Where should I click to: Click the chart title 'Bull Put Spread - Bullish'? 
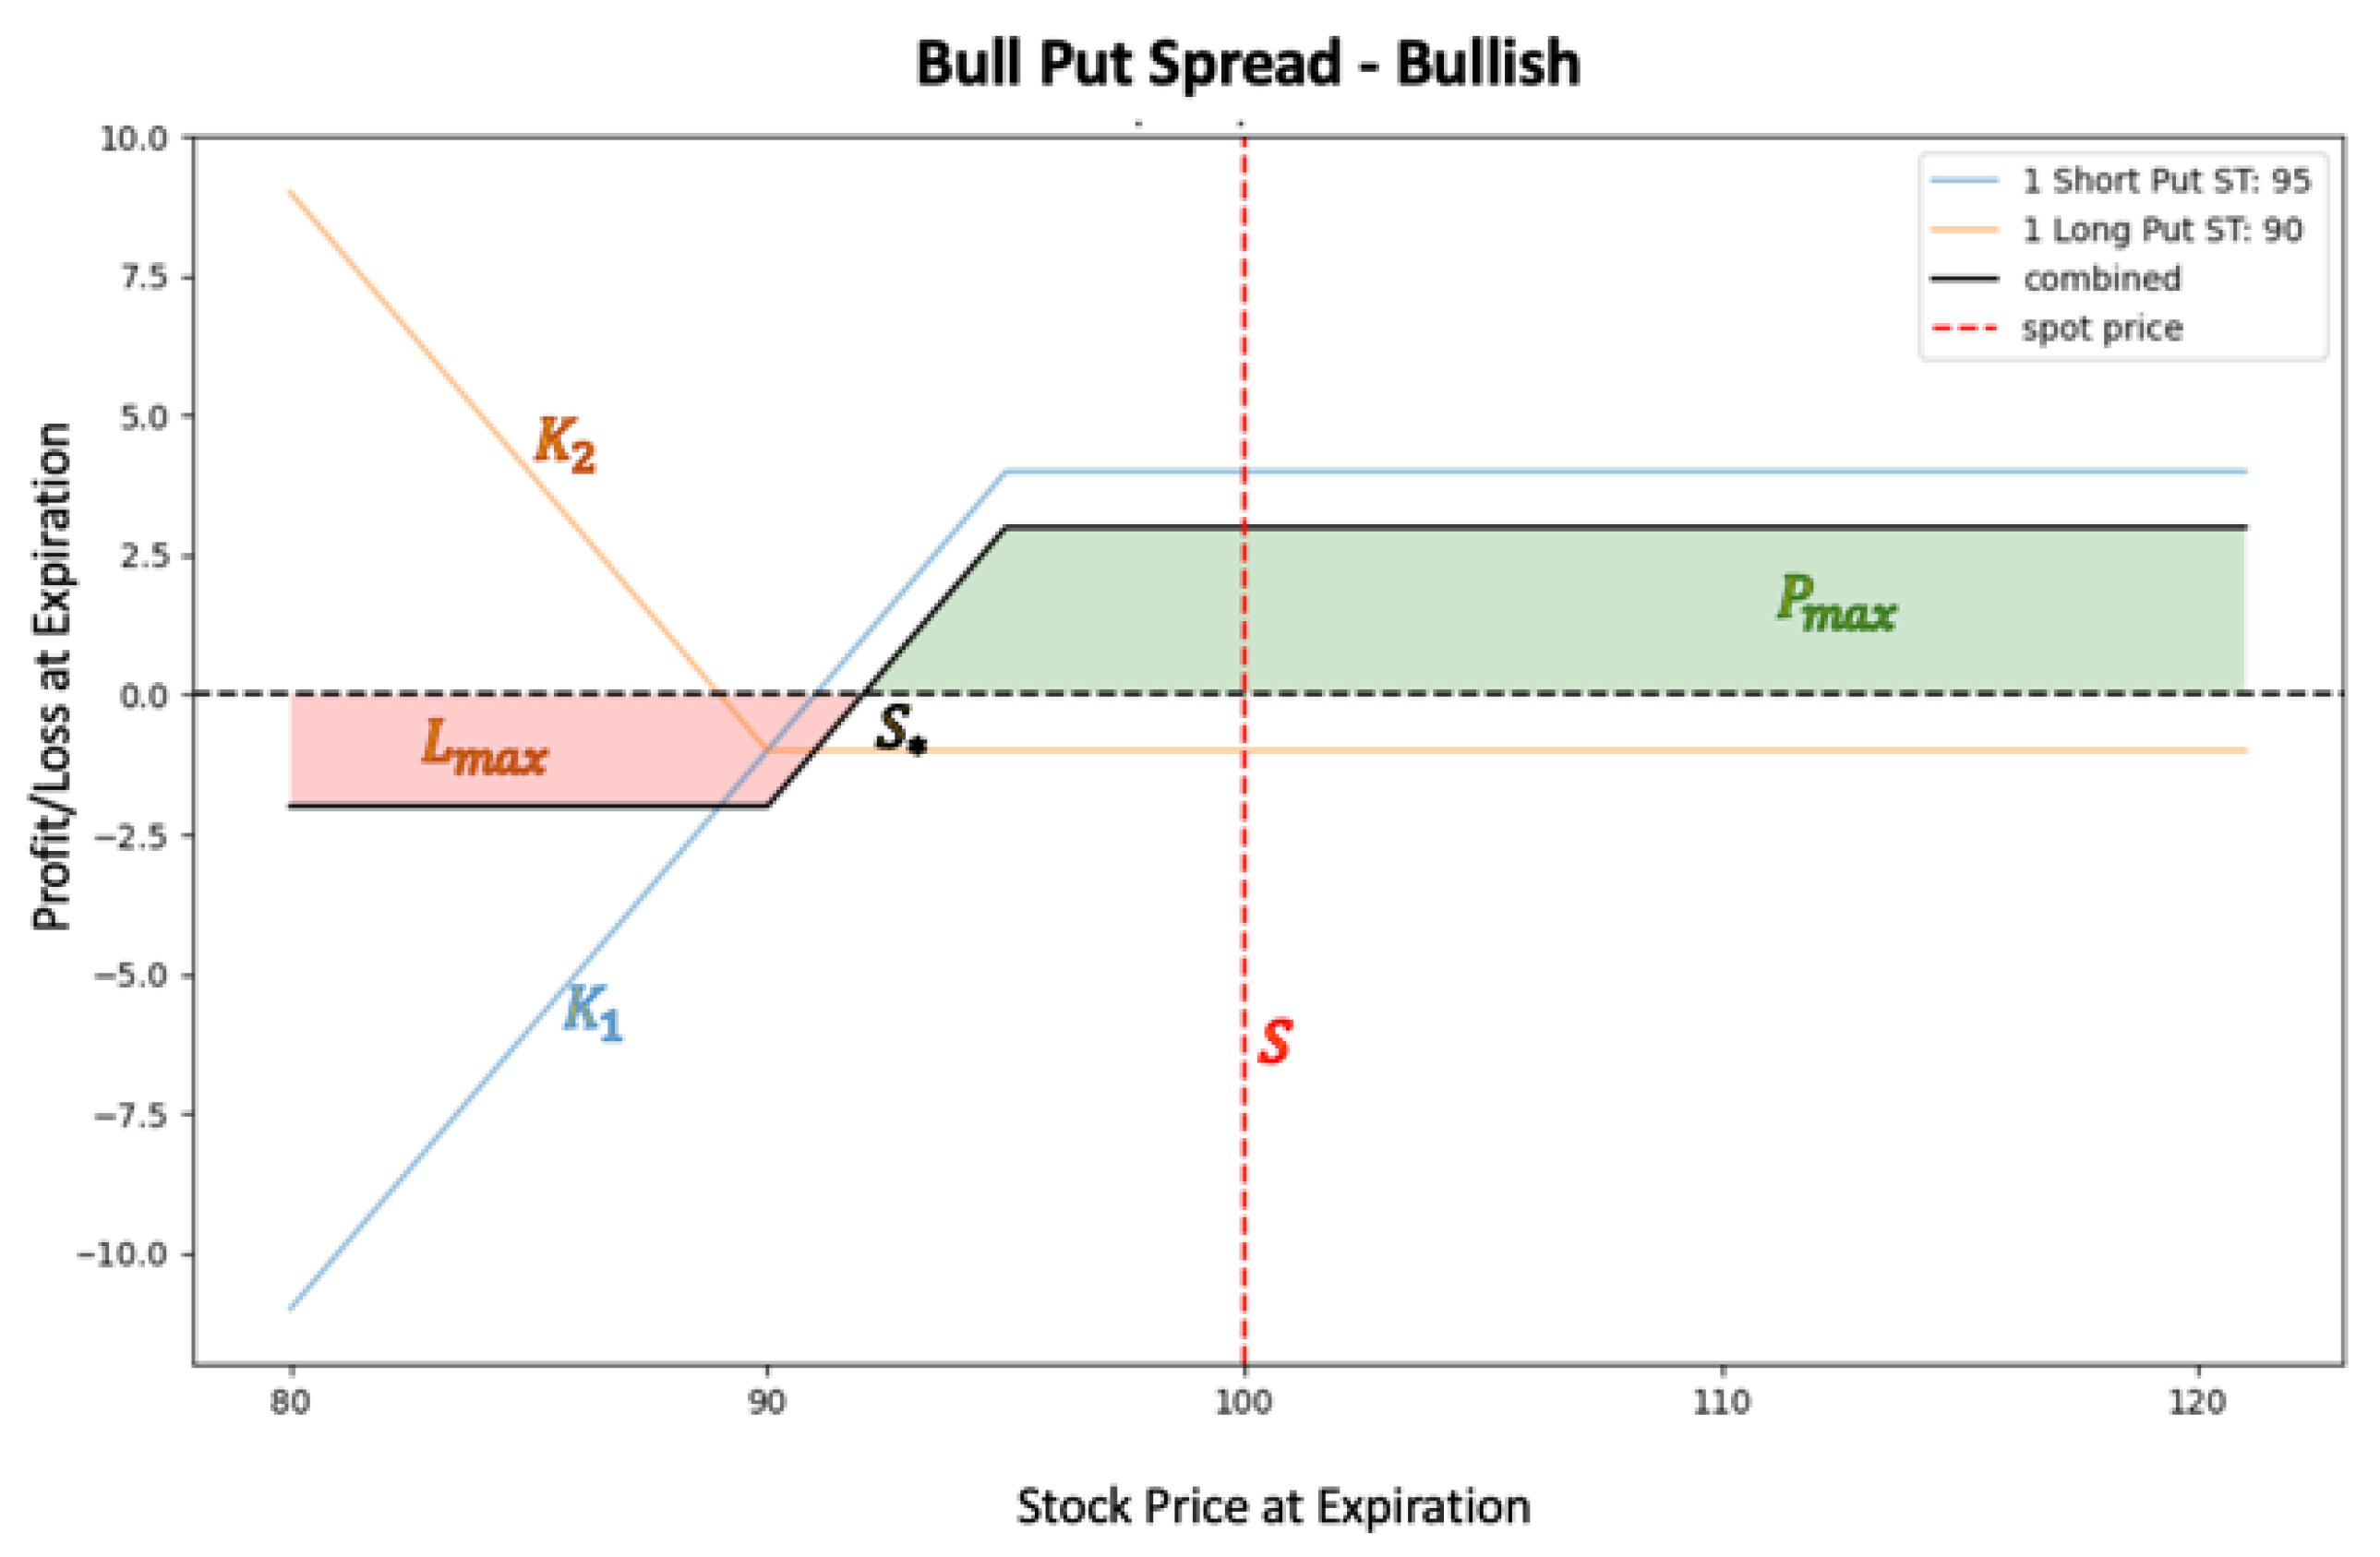tap(1247, 63)
